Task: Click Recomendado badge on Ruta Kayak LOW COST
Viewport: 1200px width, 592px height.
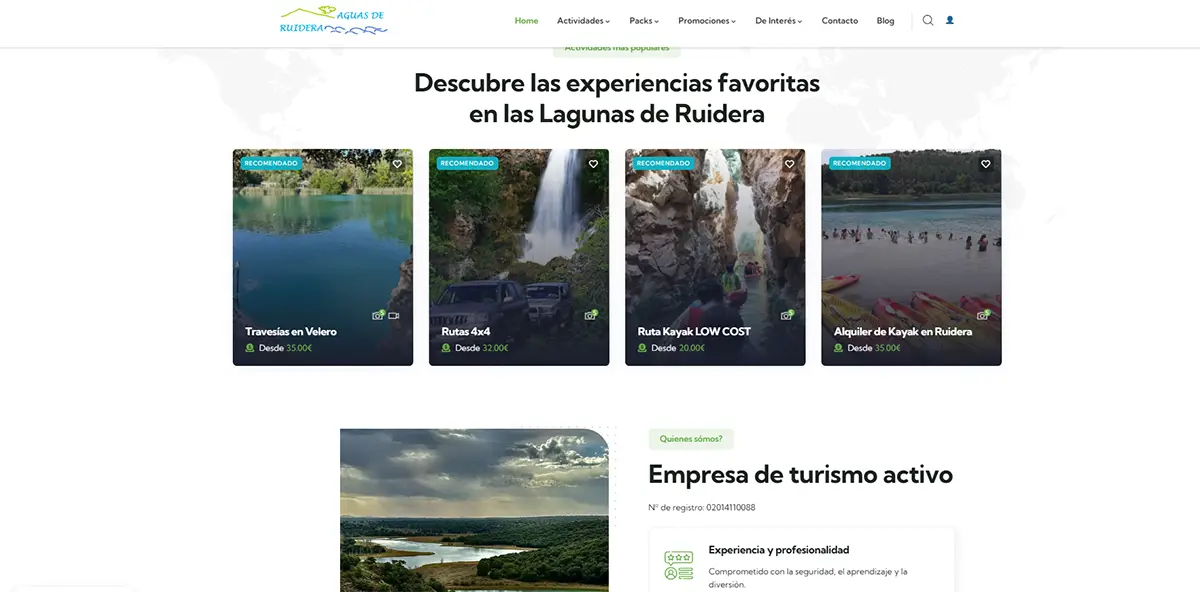Action: [x=663, y=163]
